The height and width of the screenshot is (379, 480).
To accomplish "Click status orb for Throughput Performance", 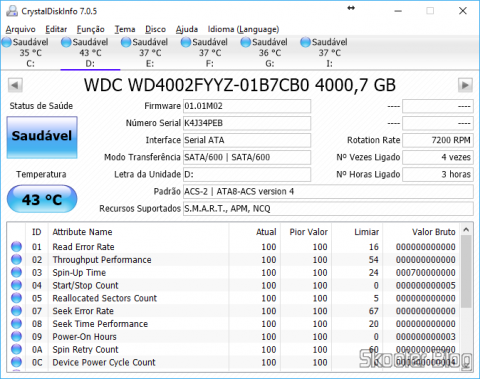I will 16,259.
